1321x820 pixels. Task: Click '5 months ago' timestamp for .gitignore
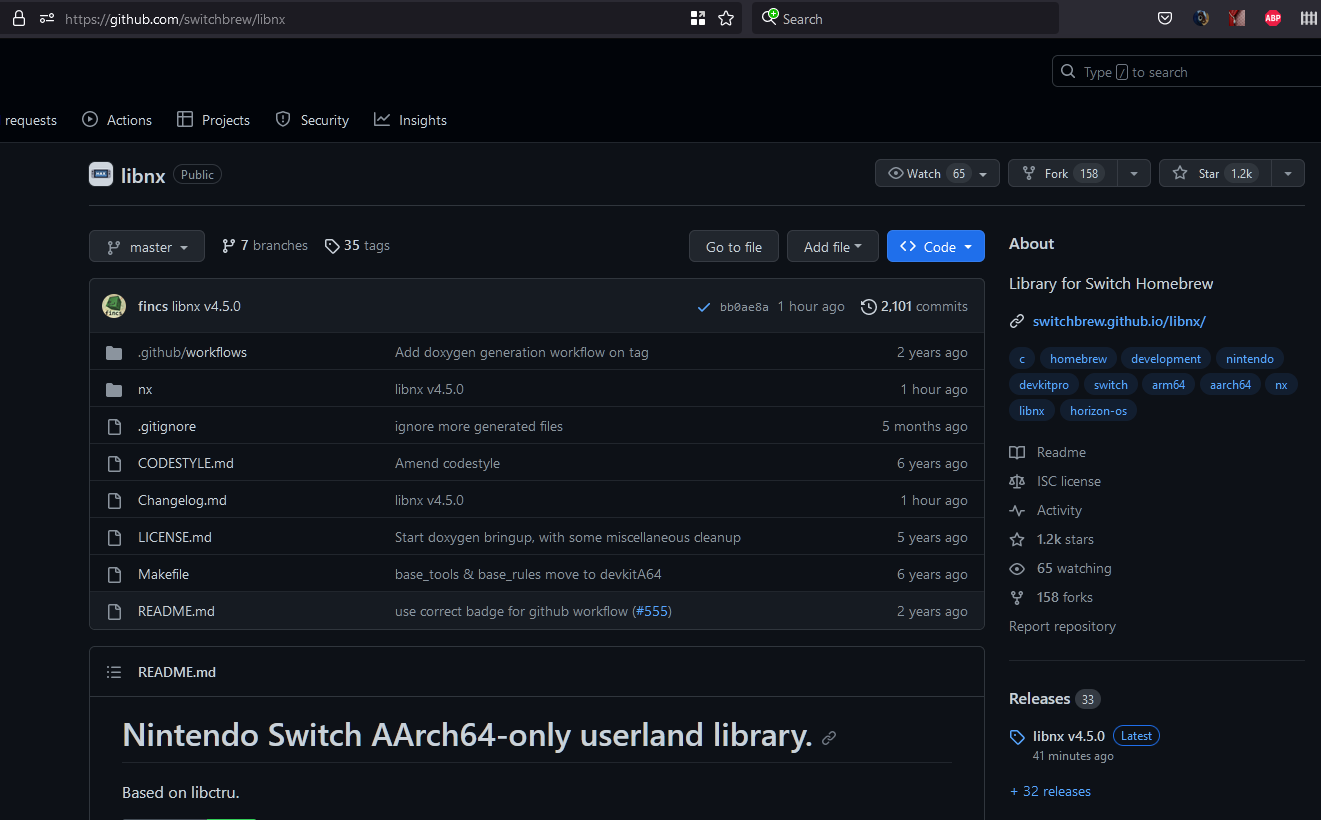[x=925, y=426]
